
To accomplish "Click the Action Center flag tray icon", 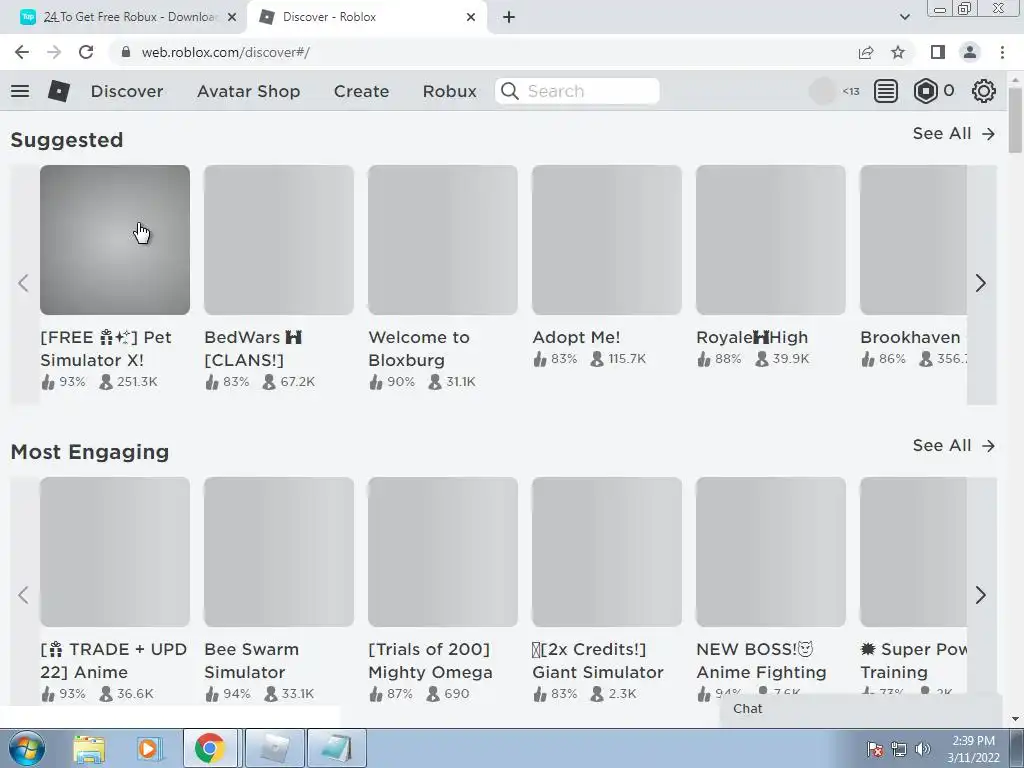I will pos(875,749).
